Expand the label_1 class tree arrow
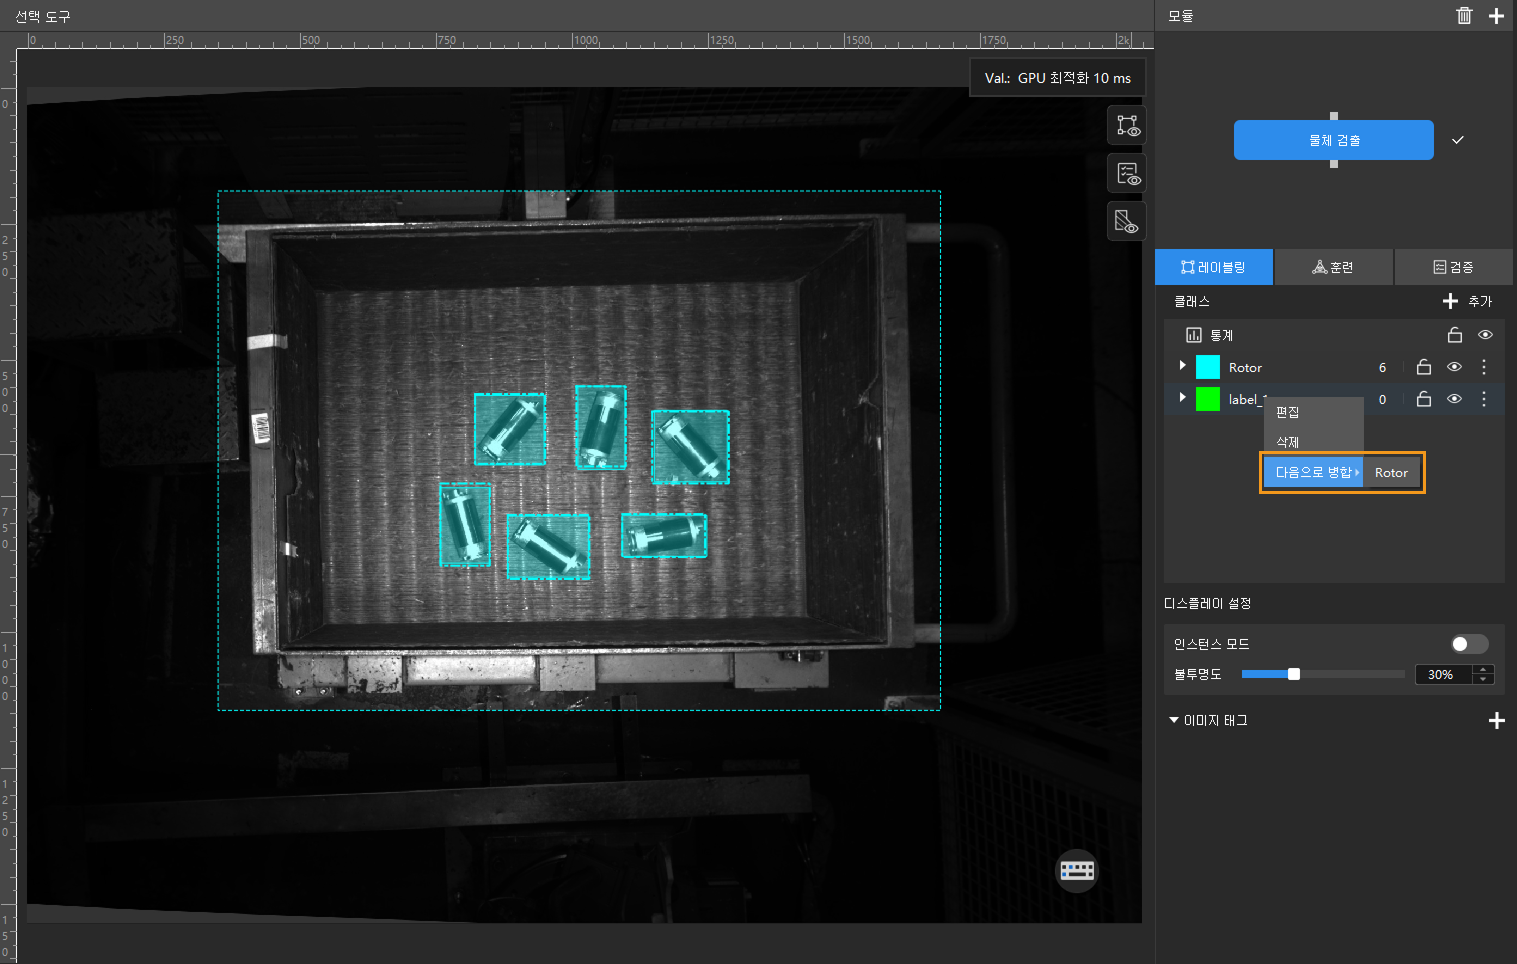The width and height of the screenshot is (1517, 964). [x=1182, y=398]
